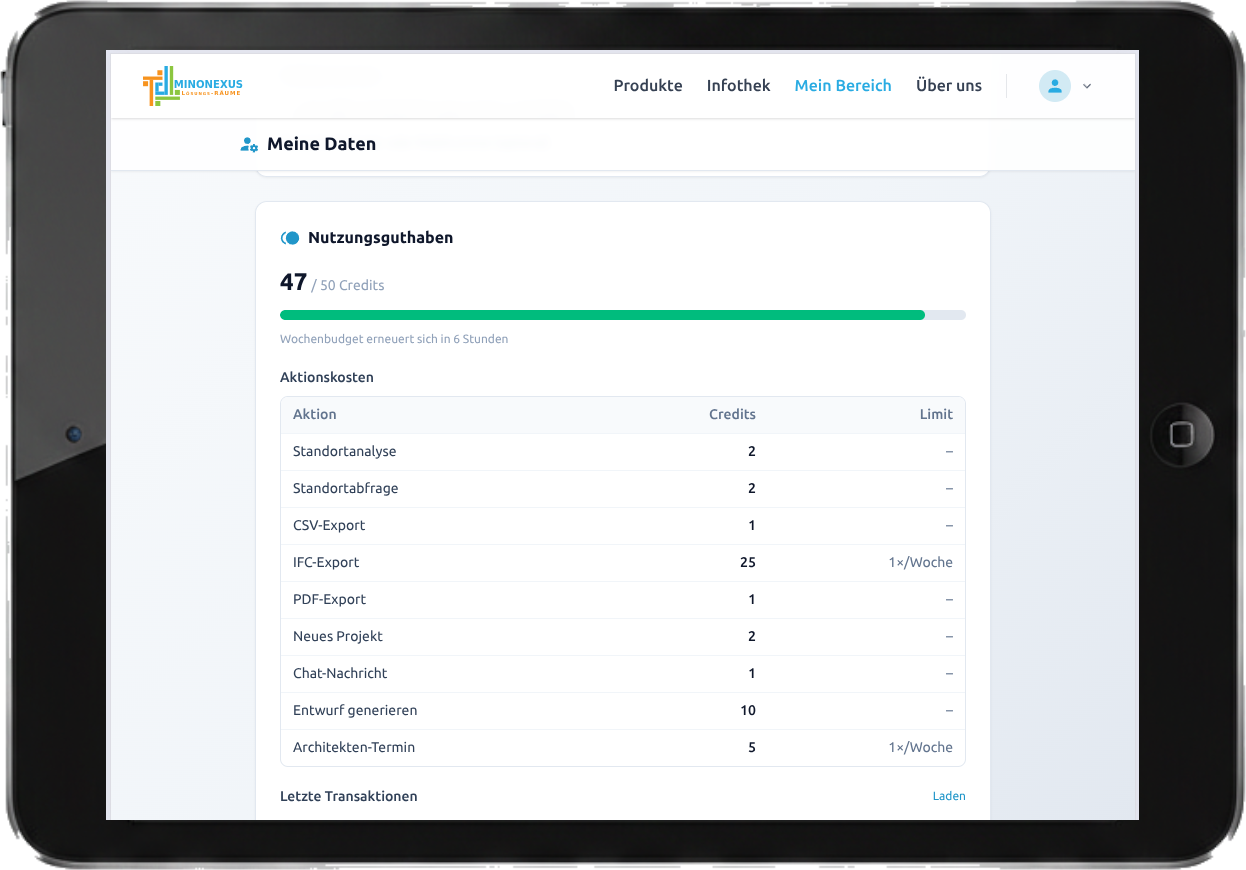Click the Architekten-Termin row
1246x870 pixels.
[622, 747]
